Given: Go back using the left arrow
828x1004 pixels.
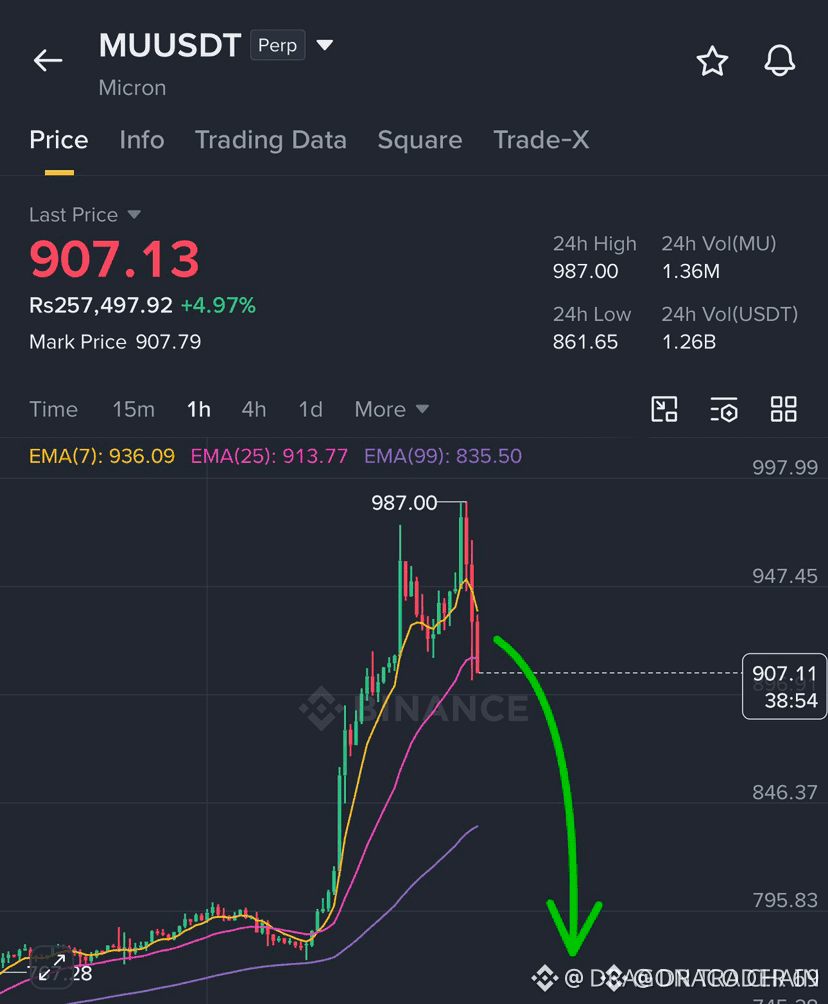Looking at the screenshot, I should pos(48,60).
